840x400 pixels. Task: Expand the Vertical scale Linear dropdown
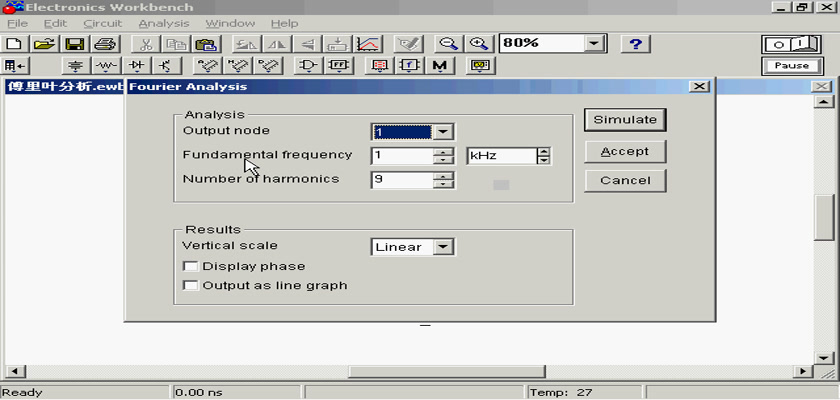443,247
